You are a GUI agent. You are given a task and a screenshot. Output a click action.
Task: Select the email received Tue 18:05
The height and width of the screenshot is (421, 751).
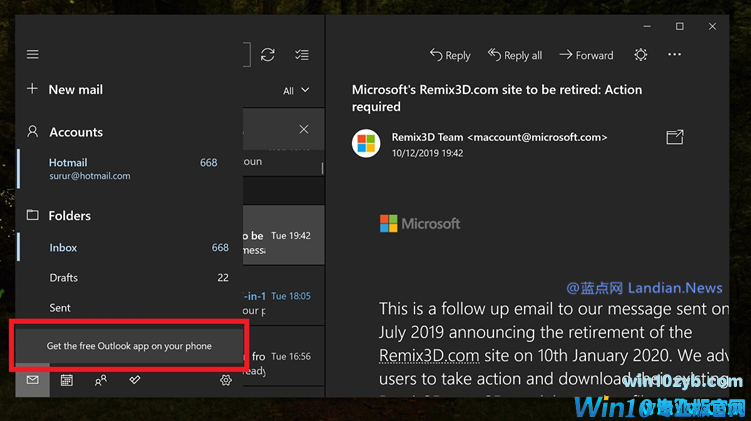(284, 296)
